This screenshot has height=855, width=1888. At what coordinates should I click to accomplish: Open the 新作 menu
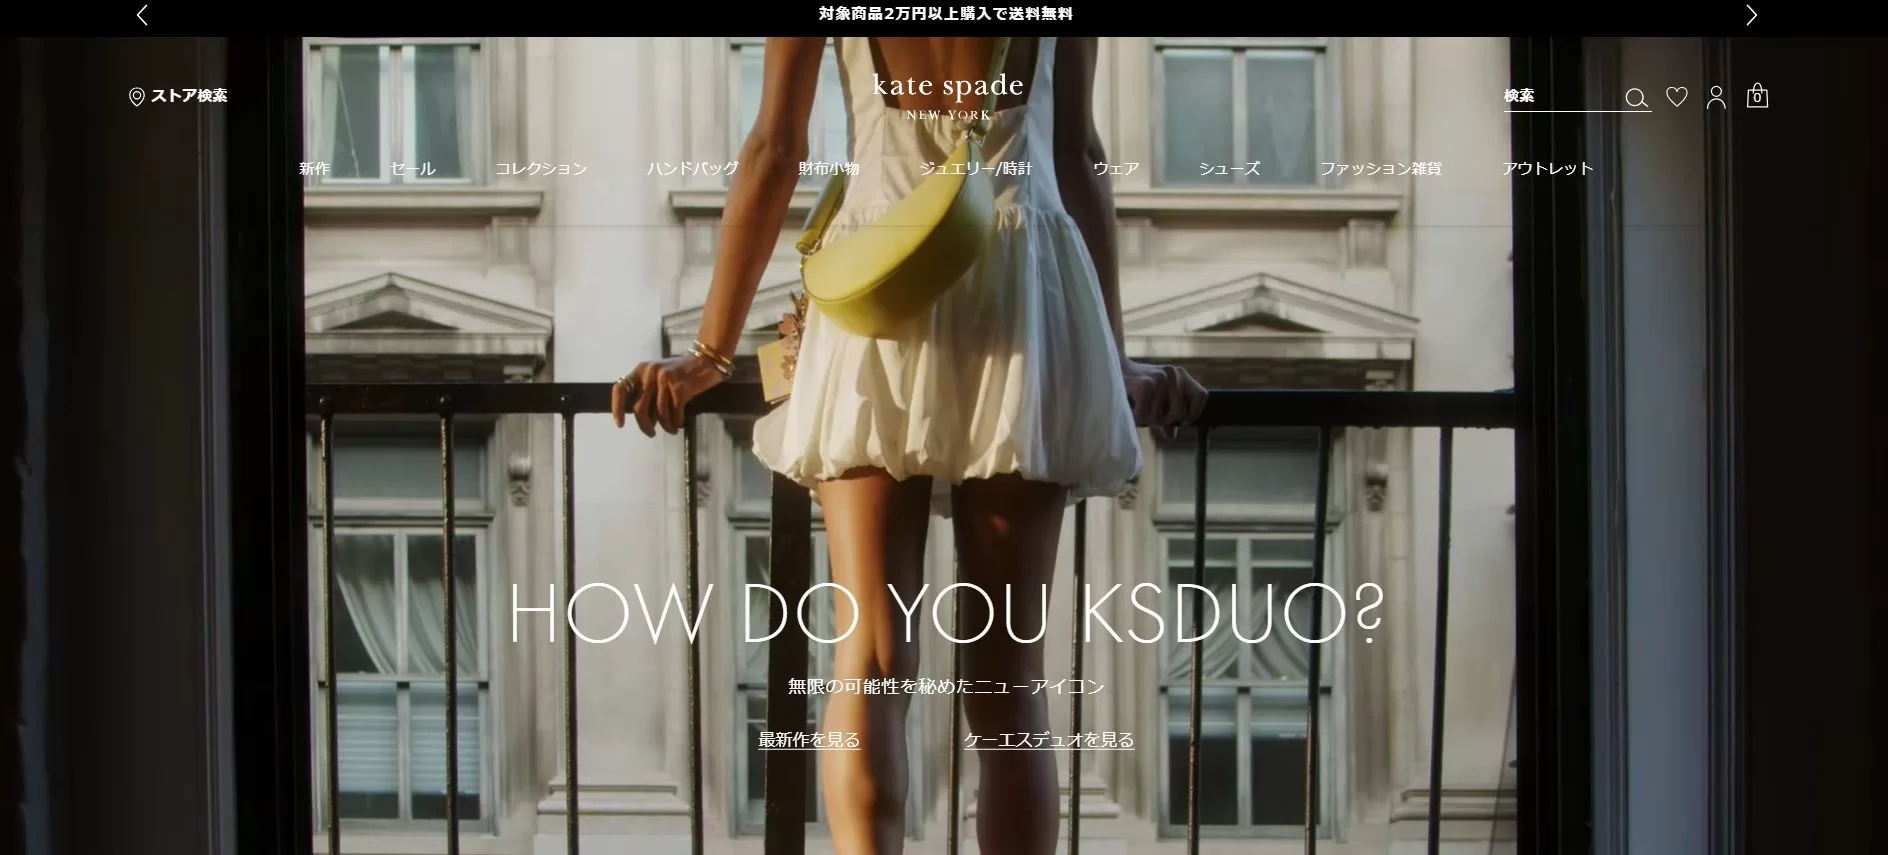314,168
